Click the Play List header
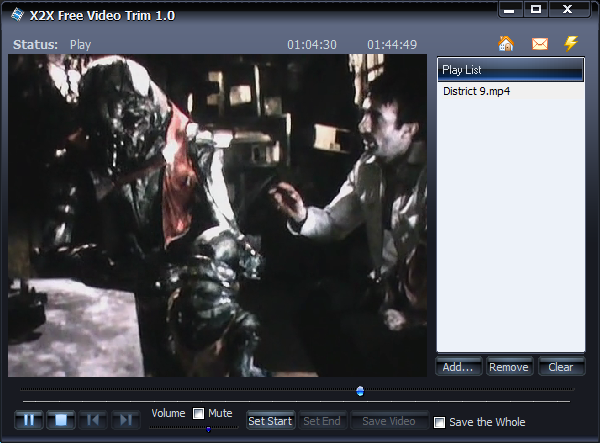Viewport: 600px width, 443px height. coord(510,70)
